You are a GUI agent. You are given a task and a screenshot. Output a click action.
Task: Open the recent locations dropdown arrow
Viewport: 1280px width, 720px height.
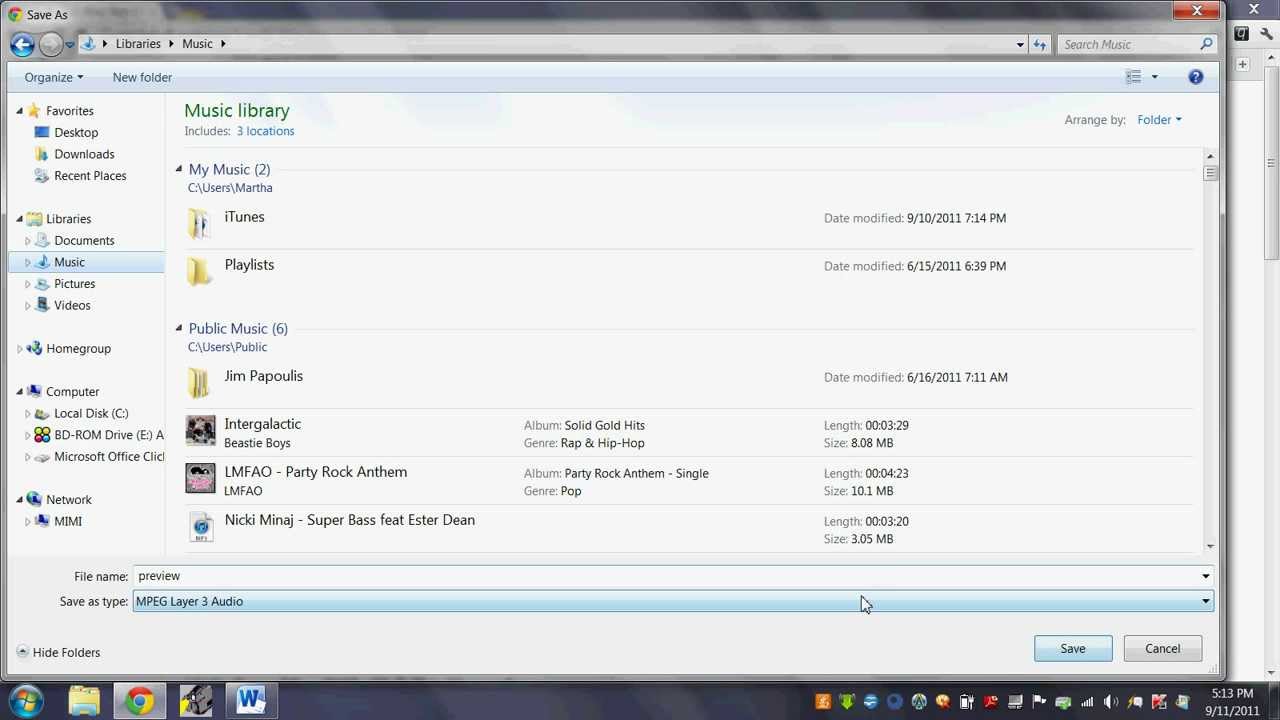69,45
